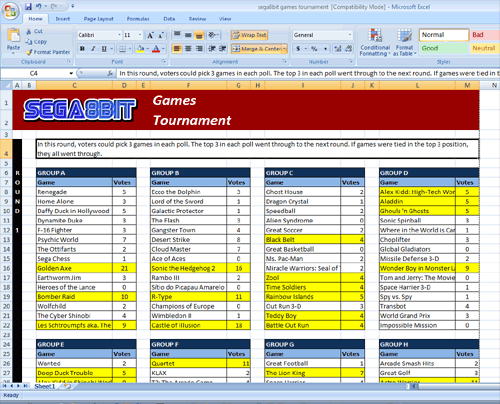Save the workbook from quick access toolbar
This screenshot has width=500, height=404.
tap(28, 6)
